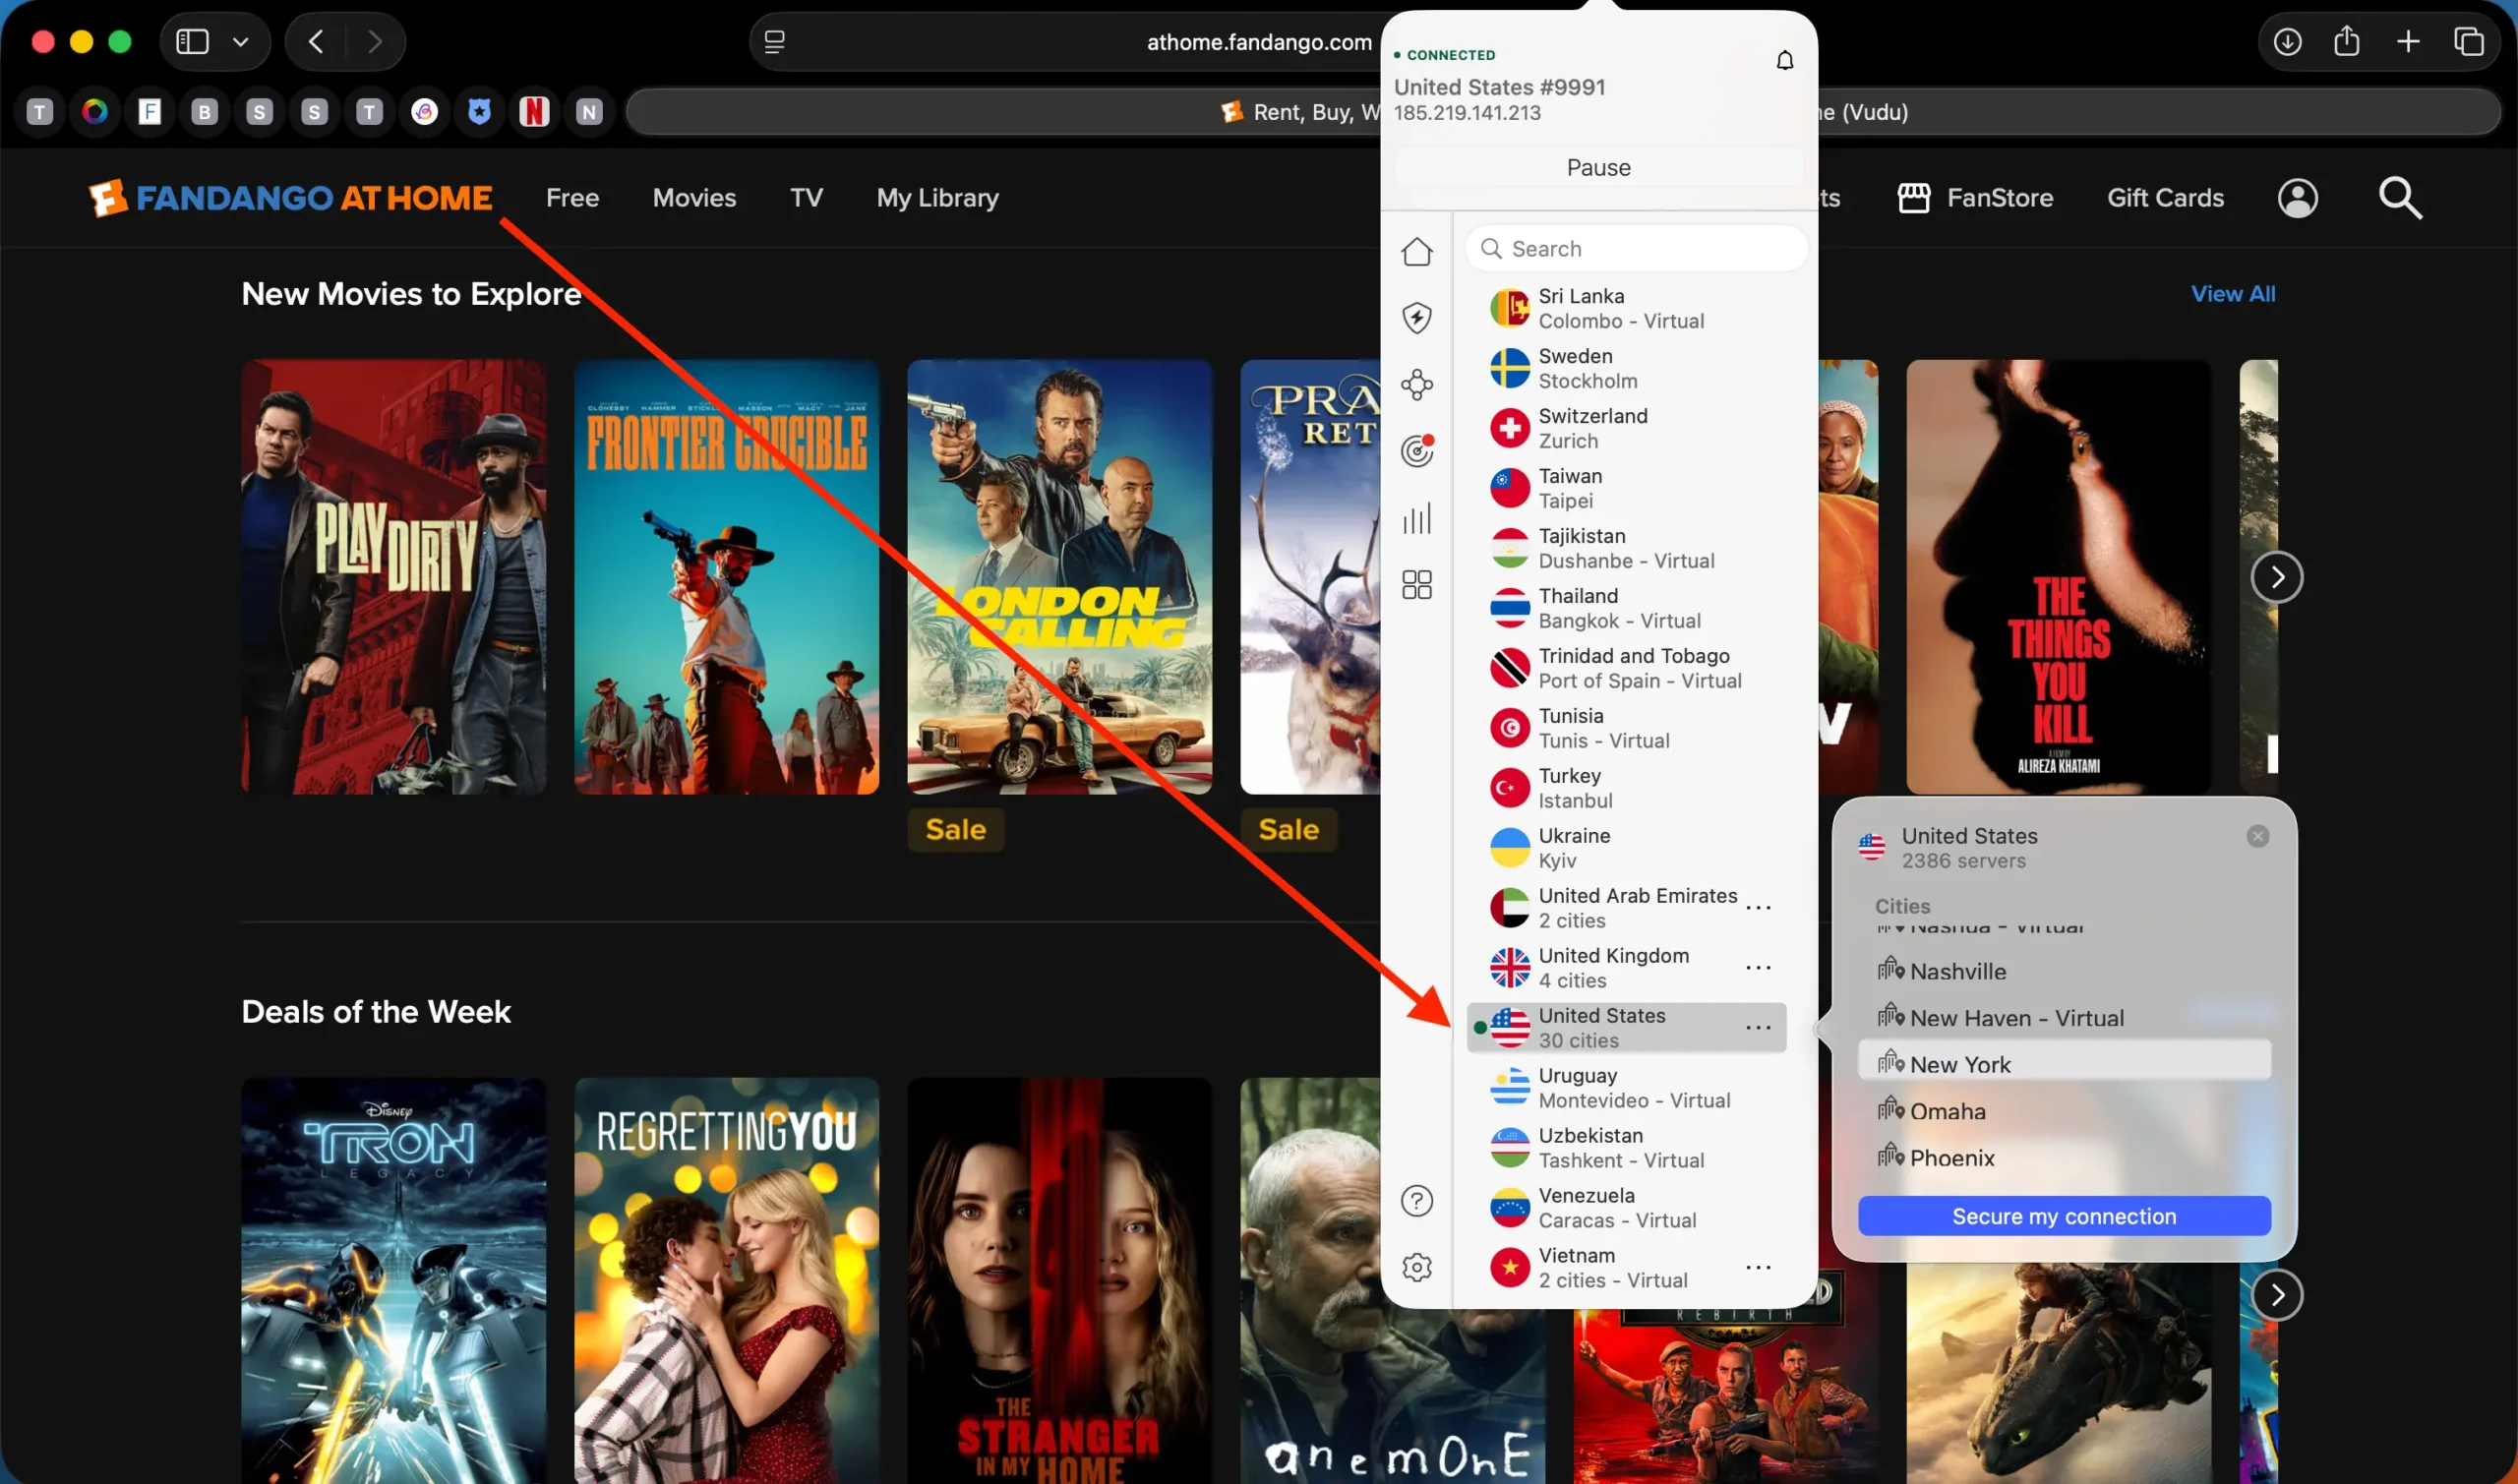2518x1484 pixels.
Task: Open the specialty servers grid icon
Action: 1417,584
